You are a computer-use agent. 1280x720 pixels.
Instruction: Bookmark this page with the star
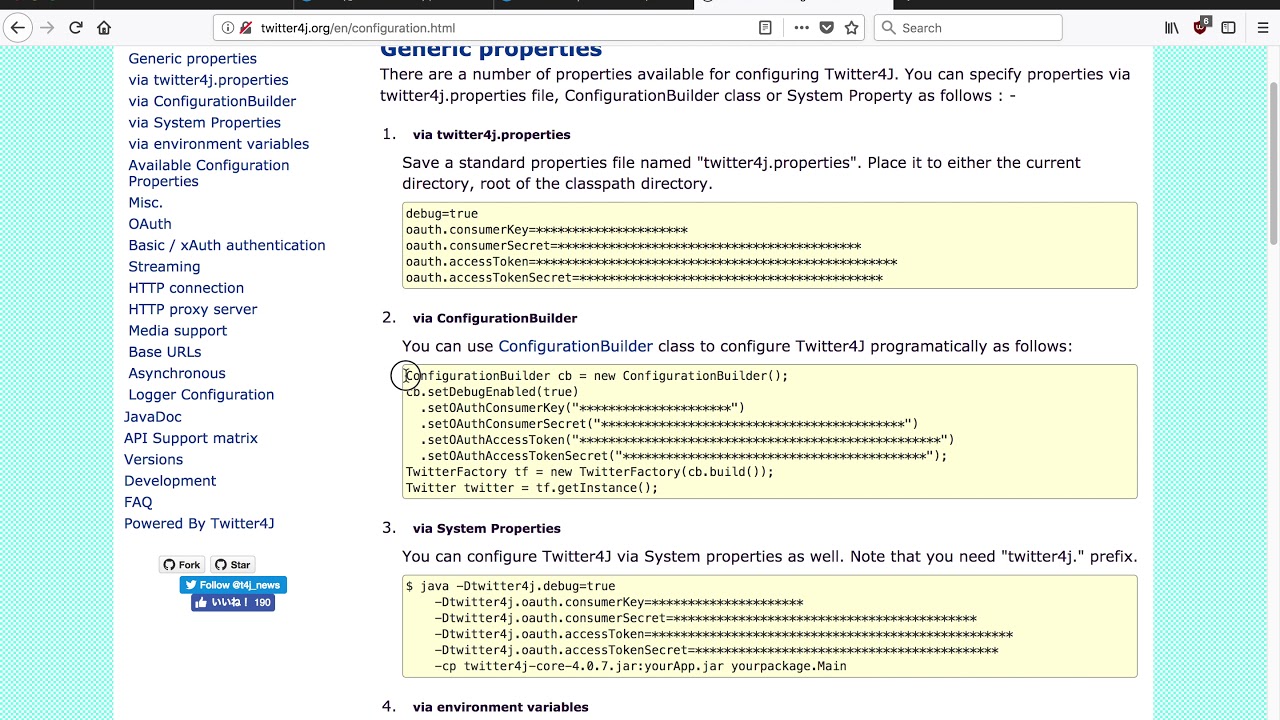pyautogui.click(x=851, y=28)
